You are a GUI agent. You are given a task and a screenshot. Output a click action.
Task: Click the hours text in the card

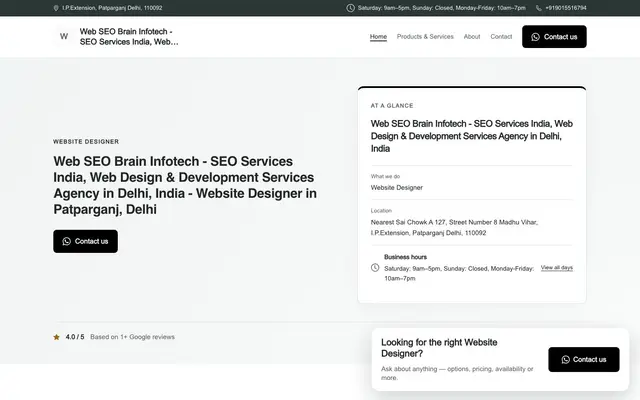459,273
